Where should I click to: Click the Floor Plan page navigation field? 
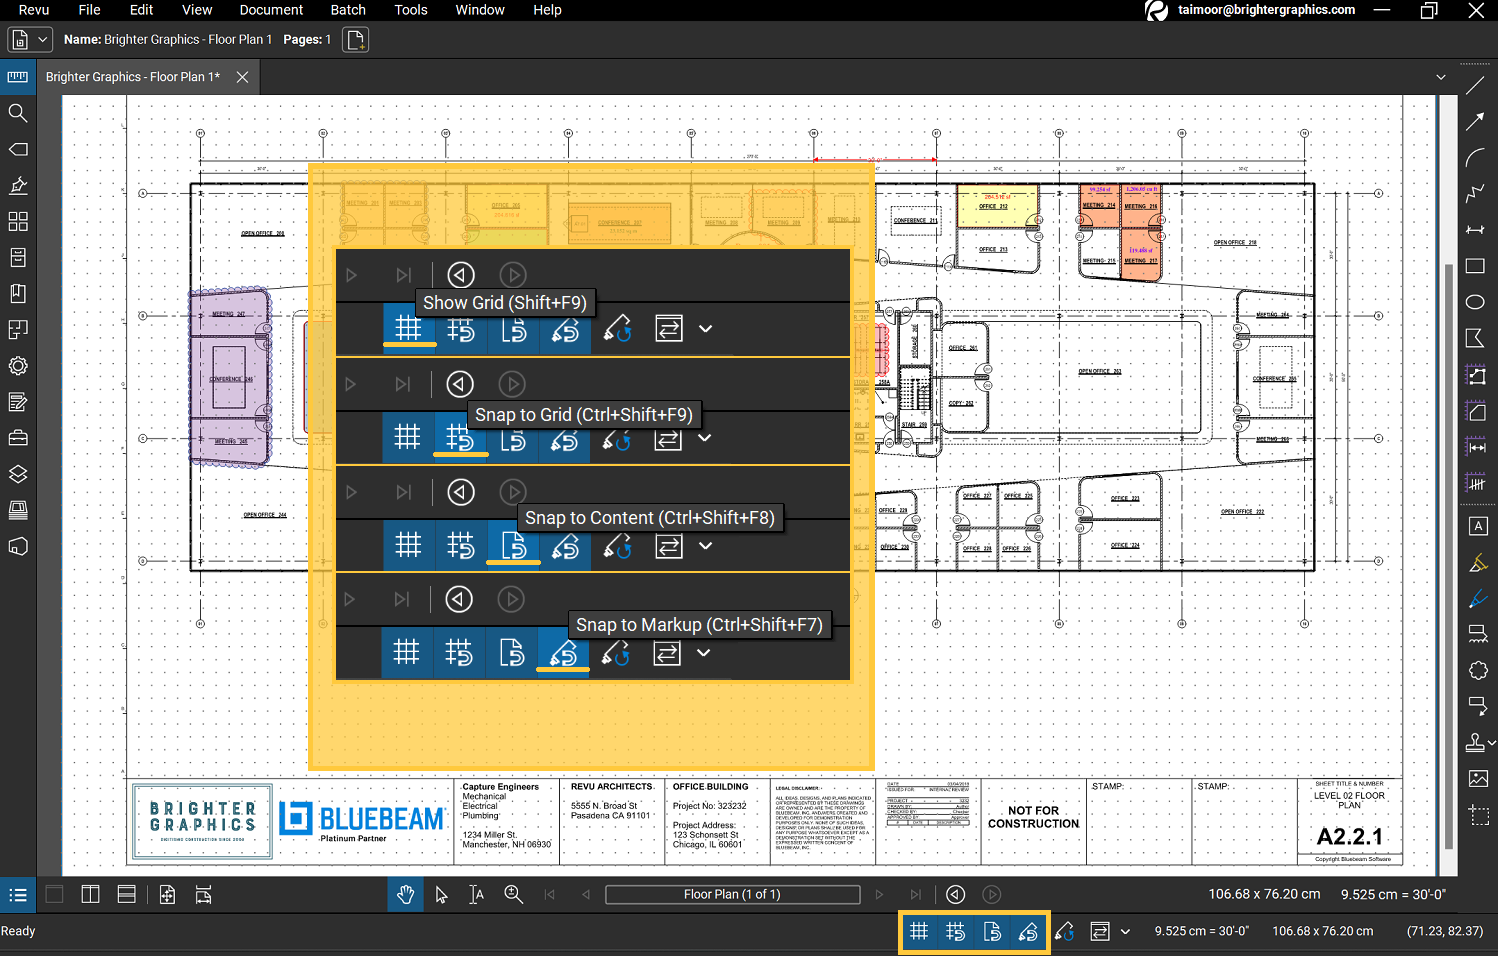click(x=732, y=894)
